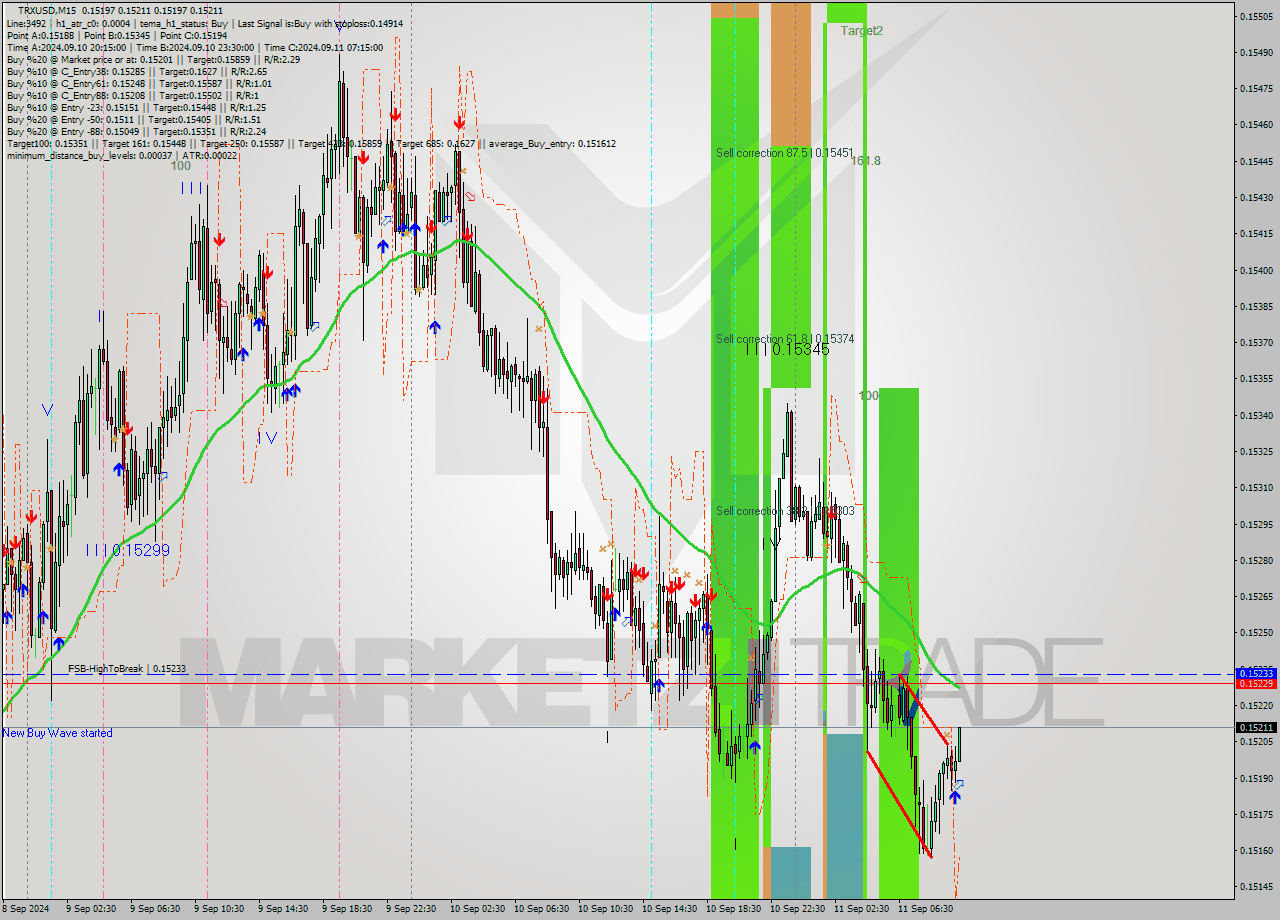The image size is (1280, 920).
Task: Click 0.15400 on the price axis
Action: 1256,270
